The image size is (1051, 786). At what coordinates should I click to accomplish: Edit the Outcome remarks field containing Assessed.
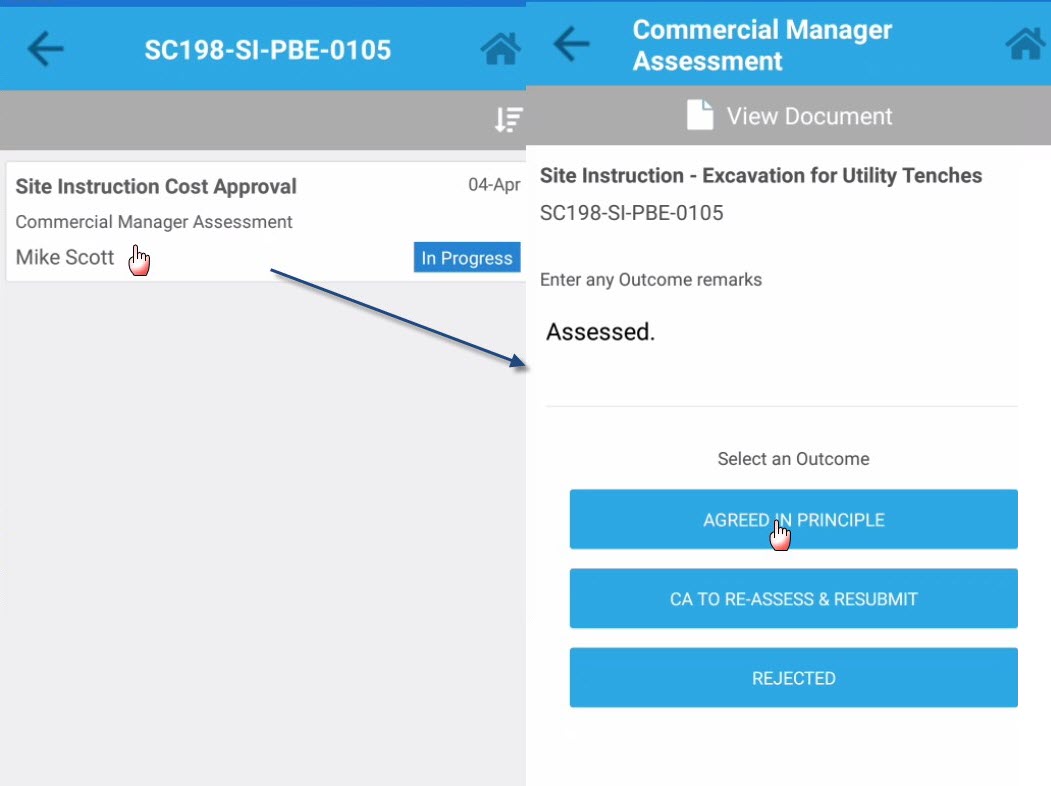782,353
